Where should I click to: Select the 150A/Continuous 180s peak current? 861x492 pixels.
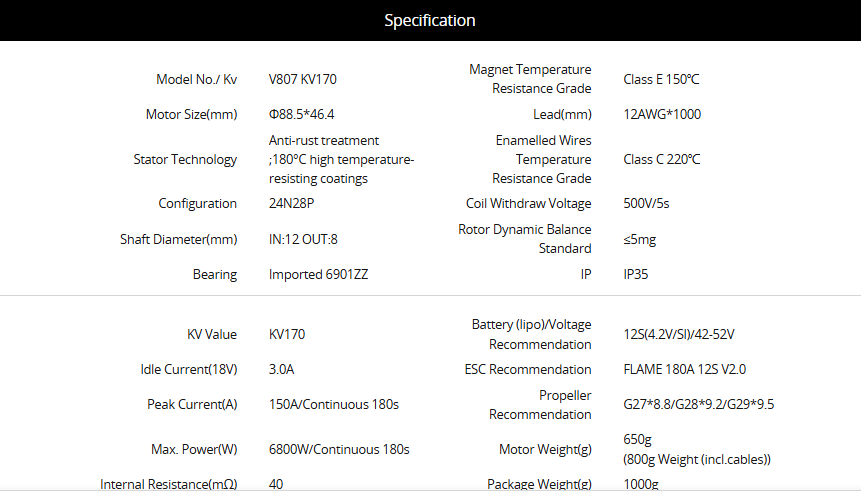click(x=334, y=404)
